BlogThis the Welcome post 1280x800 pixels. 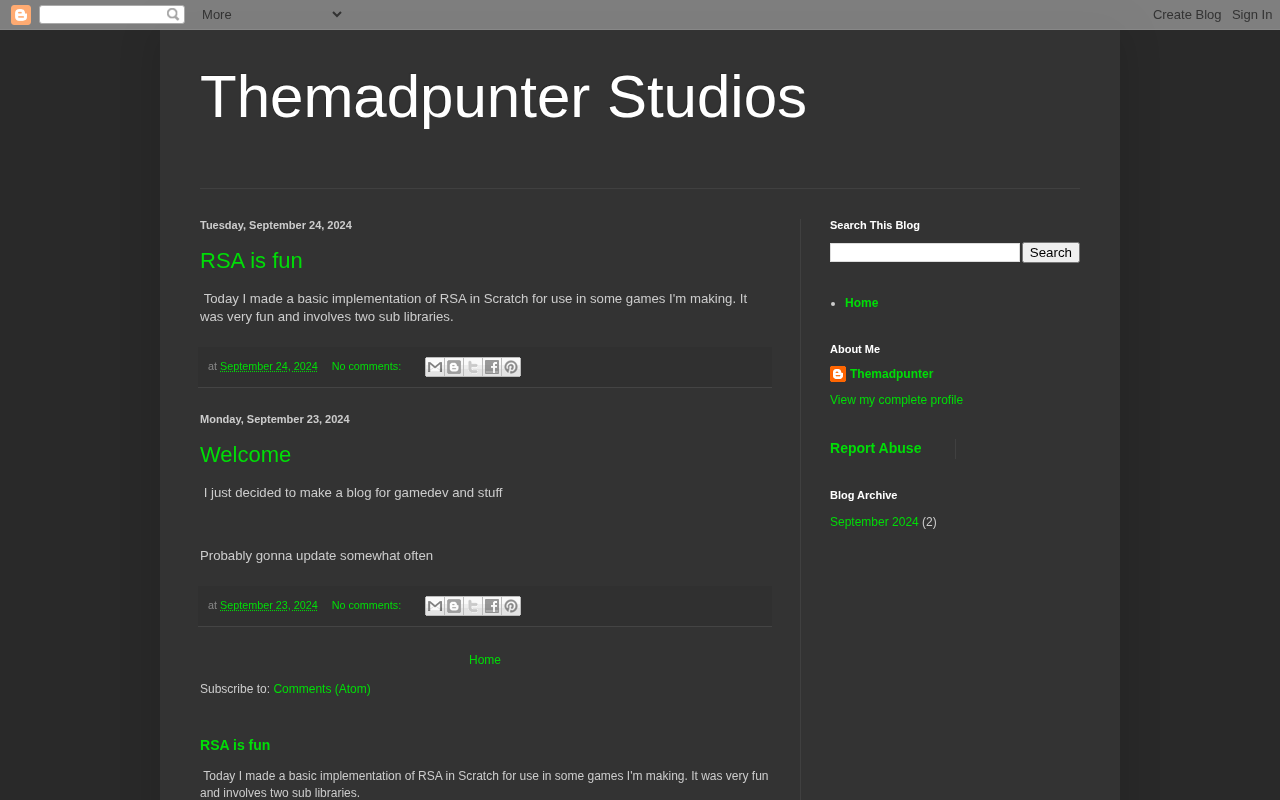[454, 606]
